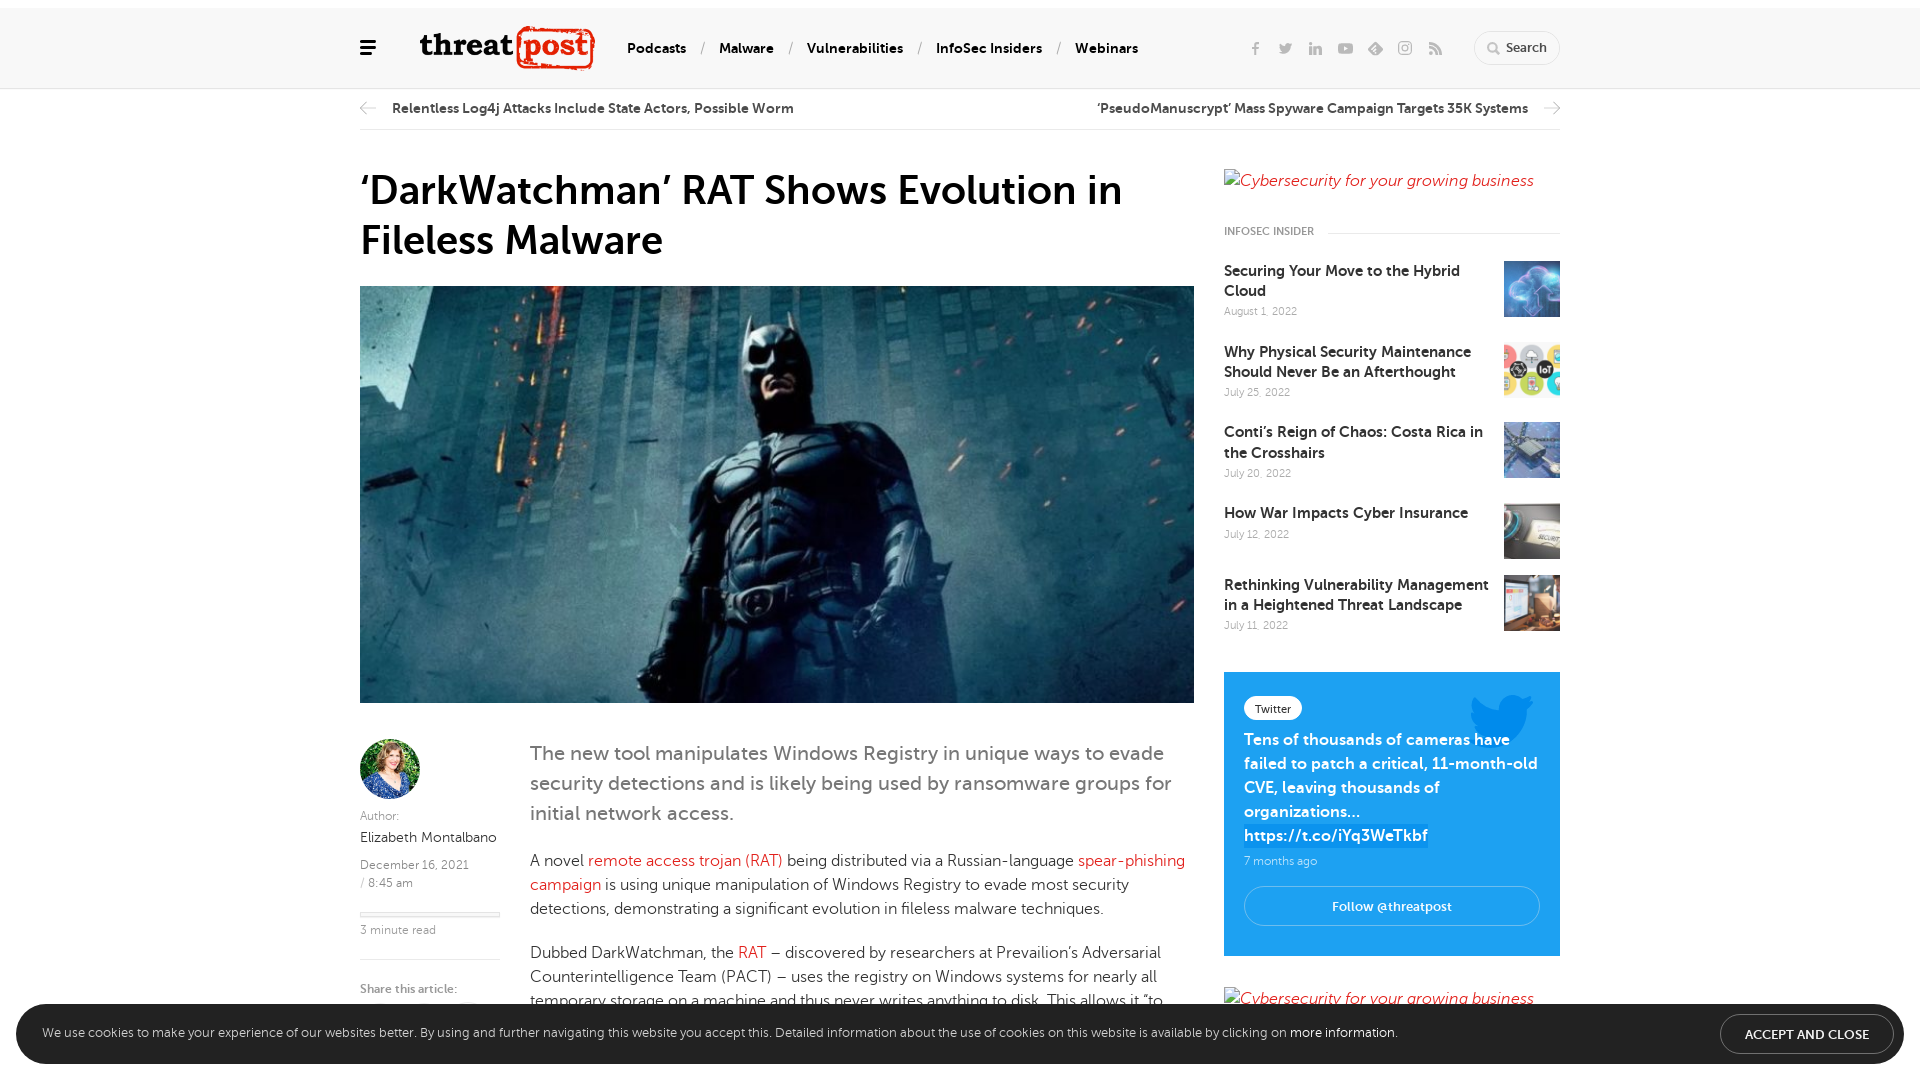
Task: Click the previous article left arrow
Action: [368, 108]
